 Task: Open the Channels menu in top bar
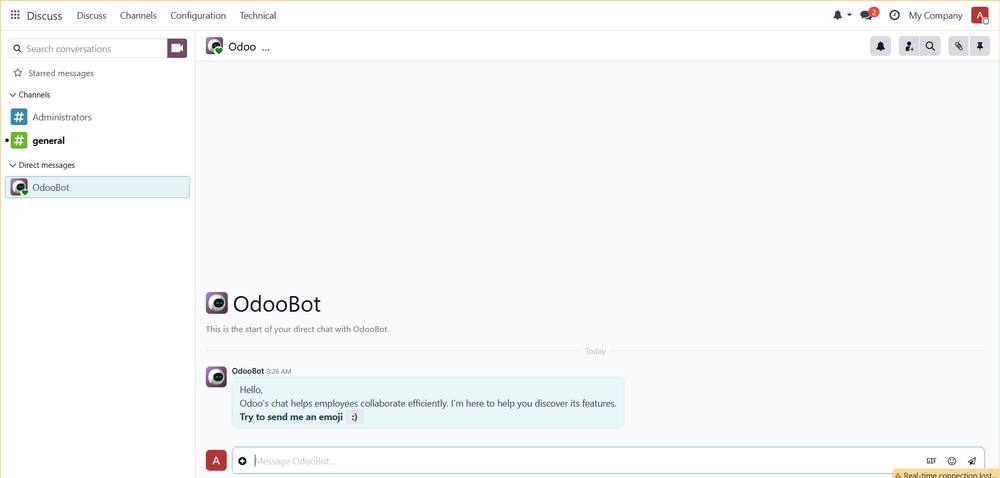pyautogui.click(x=138, y=15)
